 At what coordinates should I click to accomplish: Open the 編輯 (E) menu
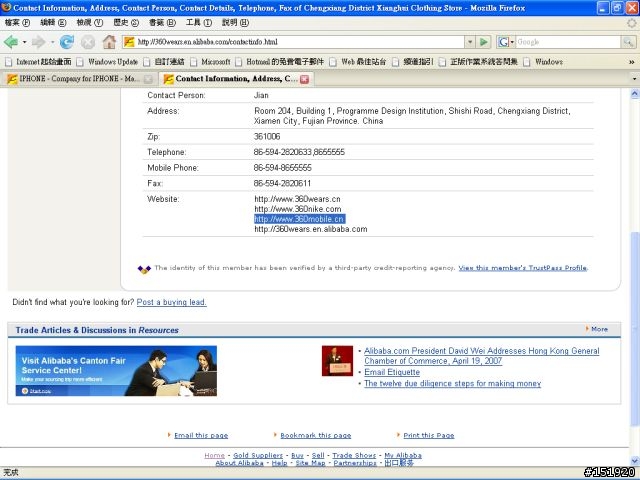click(x=53, y=22)
